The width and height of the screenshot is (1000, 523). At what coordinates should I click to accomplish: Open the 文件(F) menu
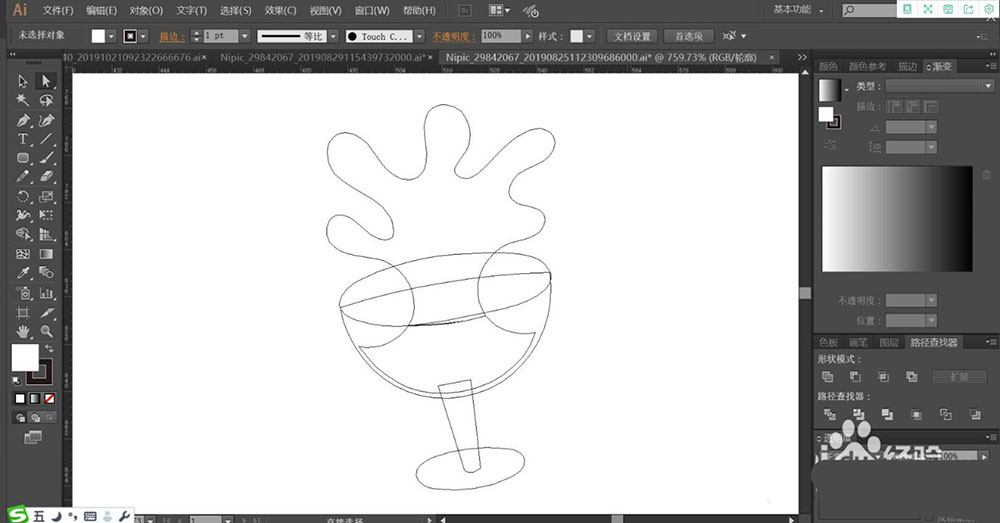coord(58,10)
